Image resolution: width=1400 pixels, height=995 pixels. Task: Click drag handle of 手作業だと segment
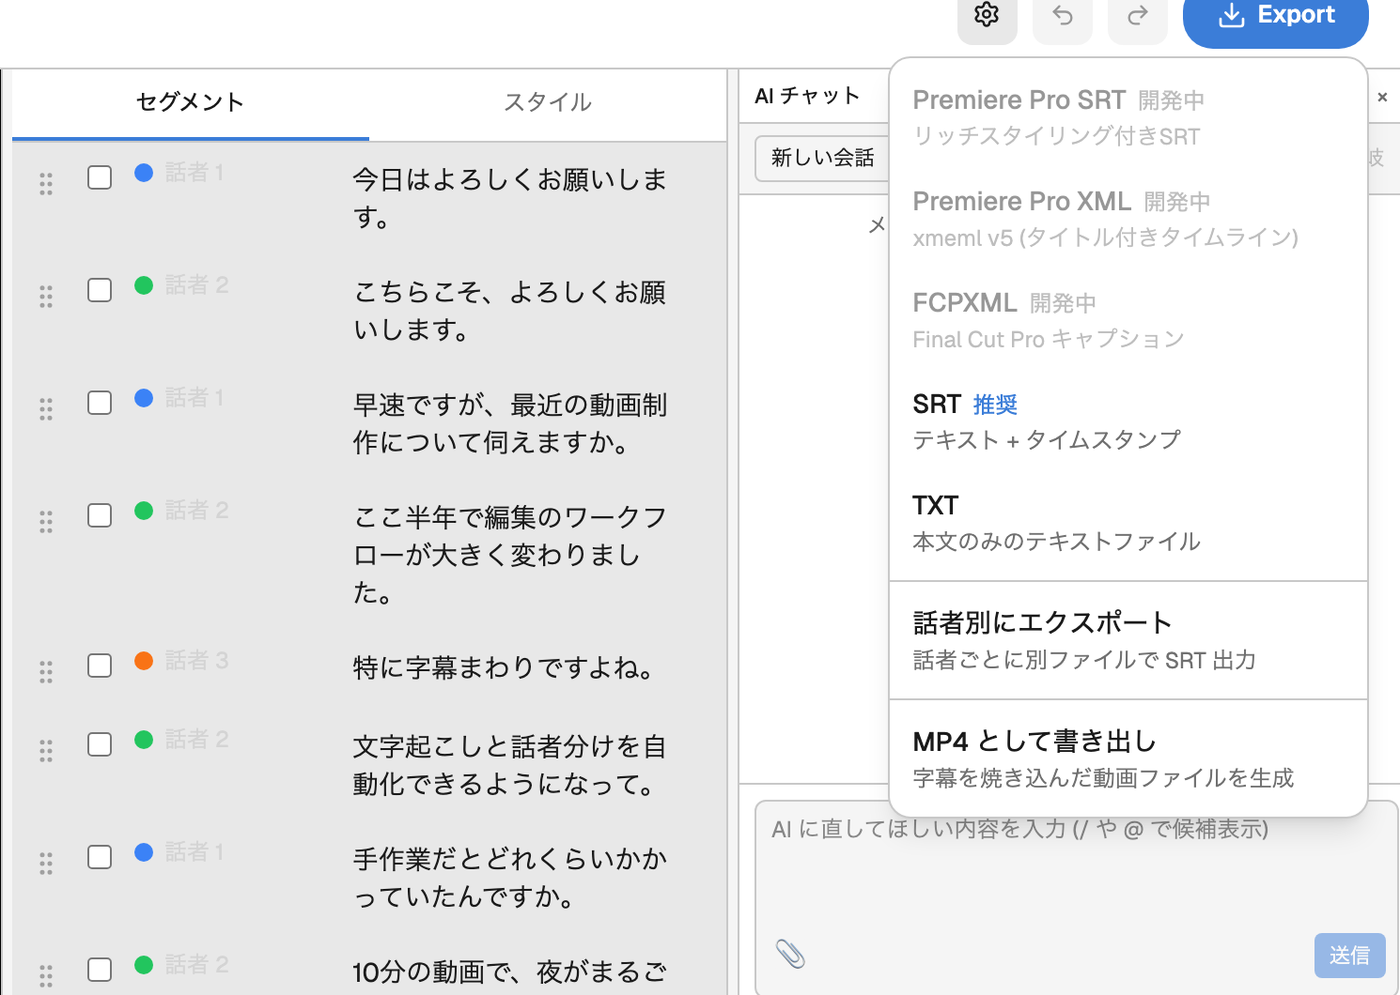pyautogui.click(x=46, y=863)
